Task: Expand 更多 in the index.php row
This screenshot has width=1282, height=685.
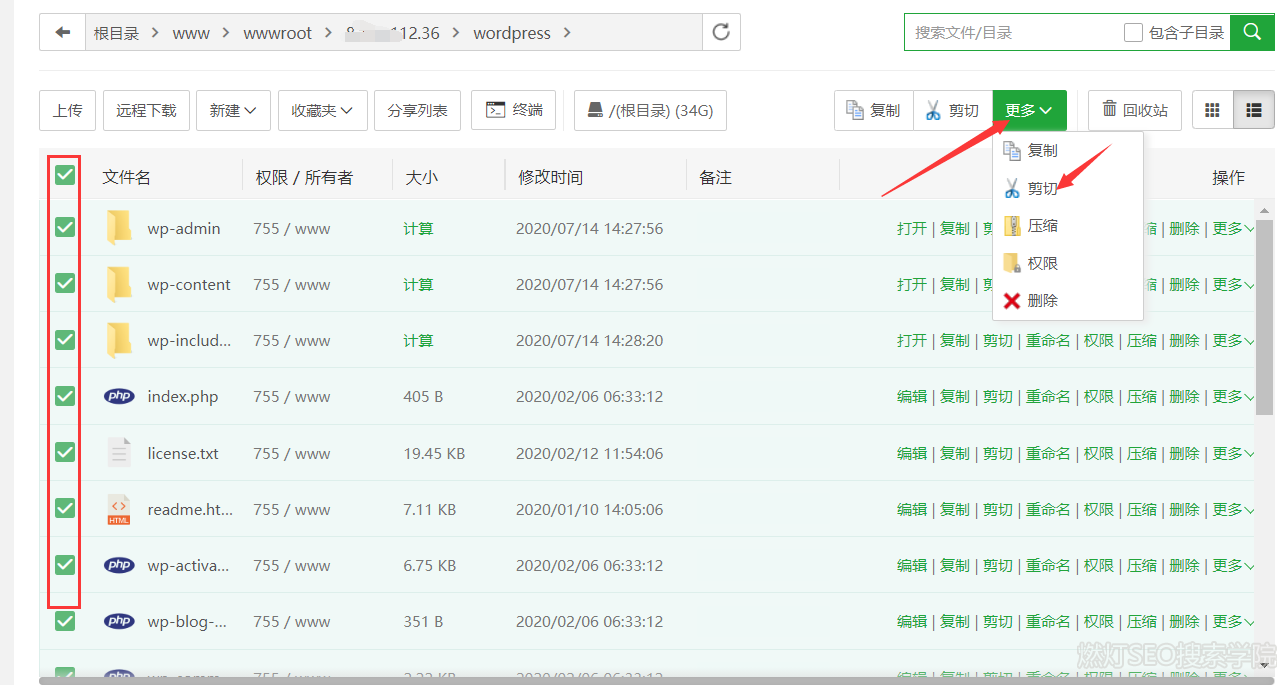Action: pyautogui.click(x=1232, y=396)
